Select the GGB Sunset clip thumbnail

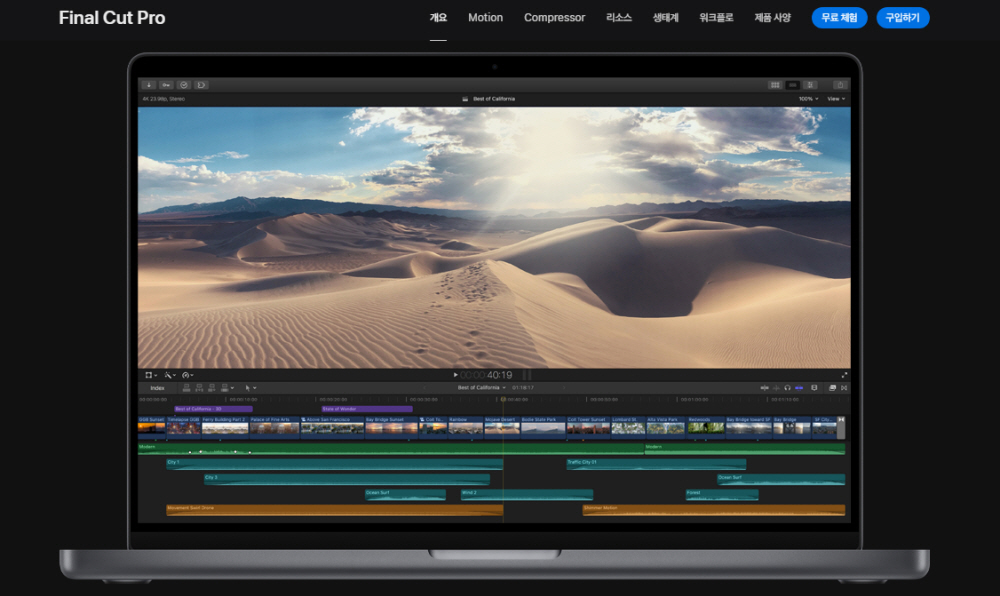(x=152, y=428)
